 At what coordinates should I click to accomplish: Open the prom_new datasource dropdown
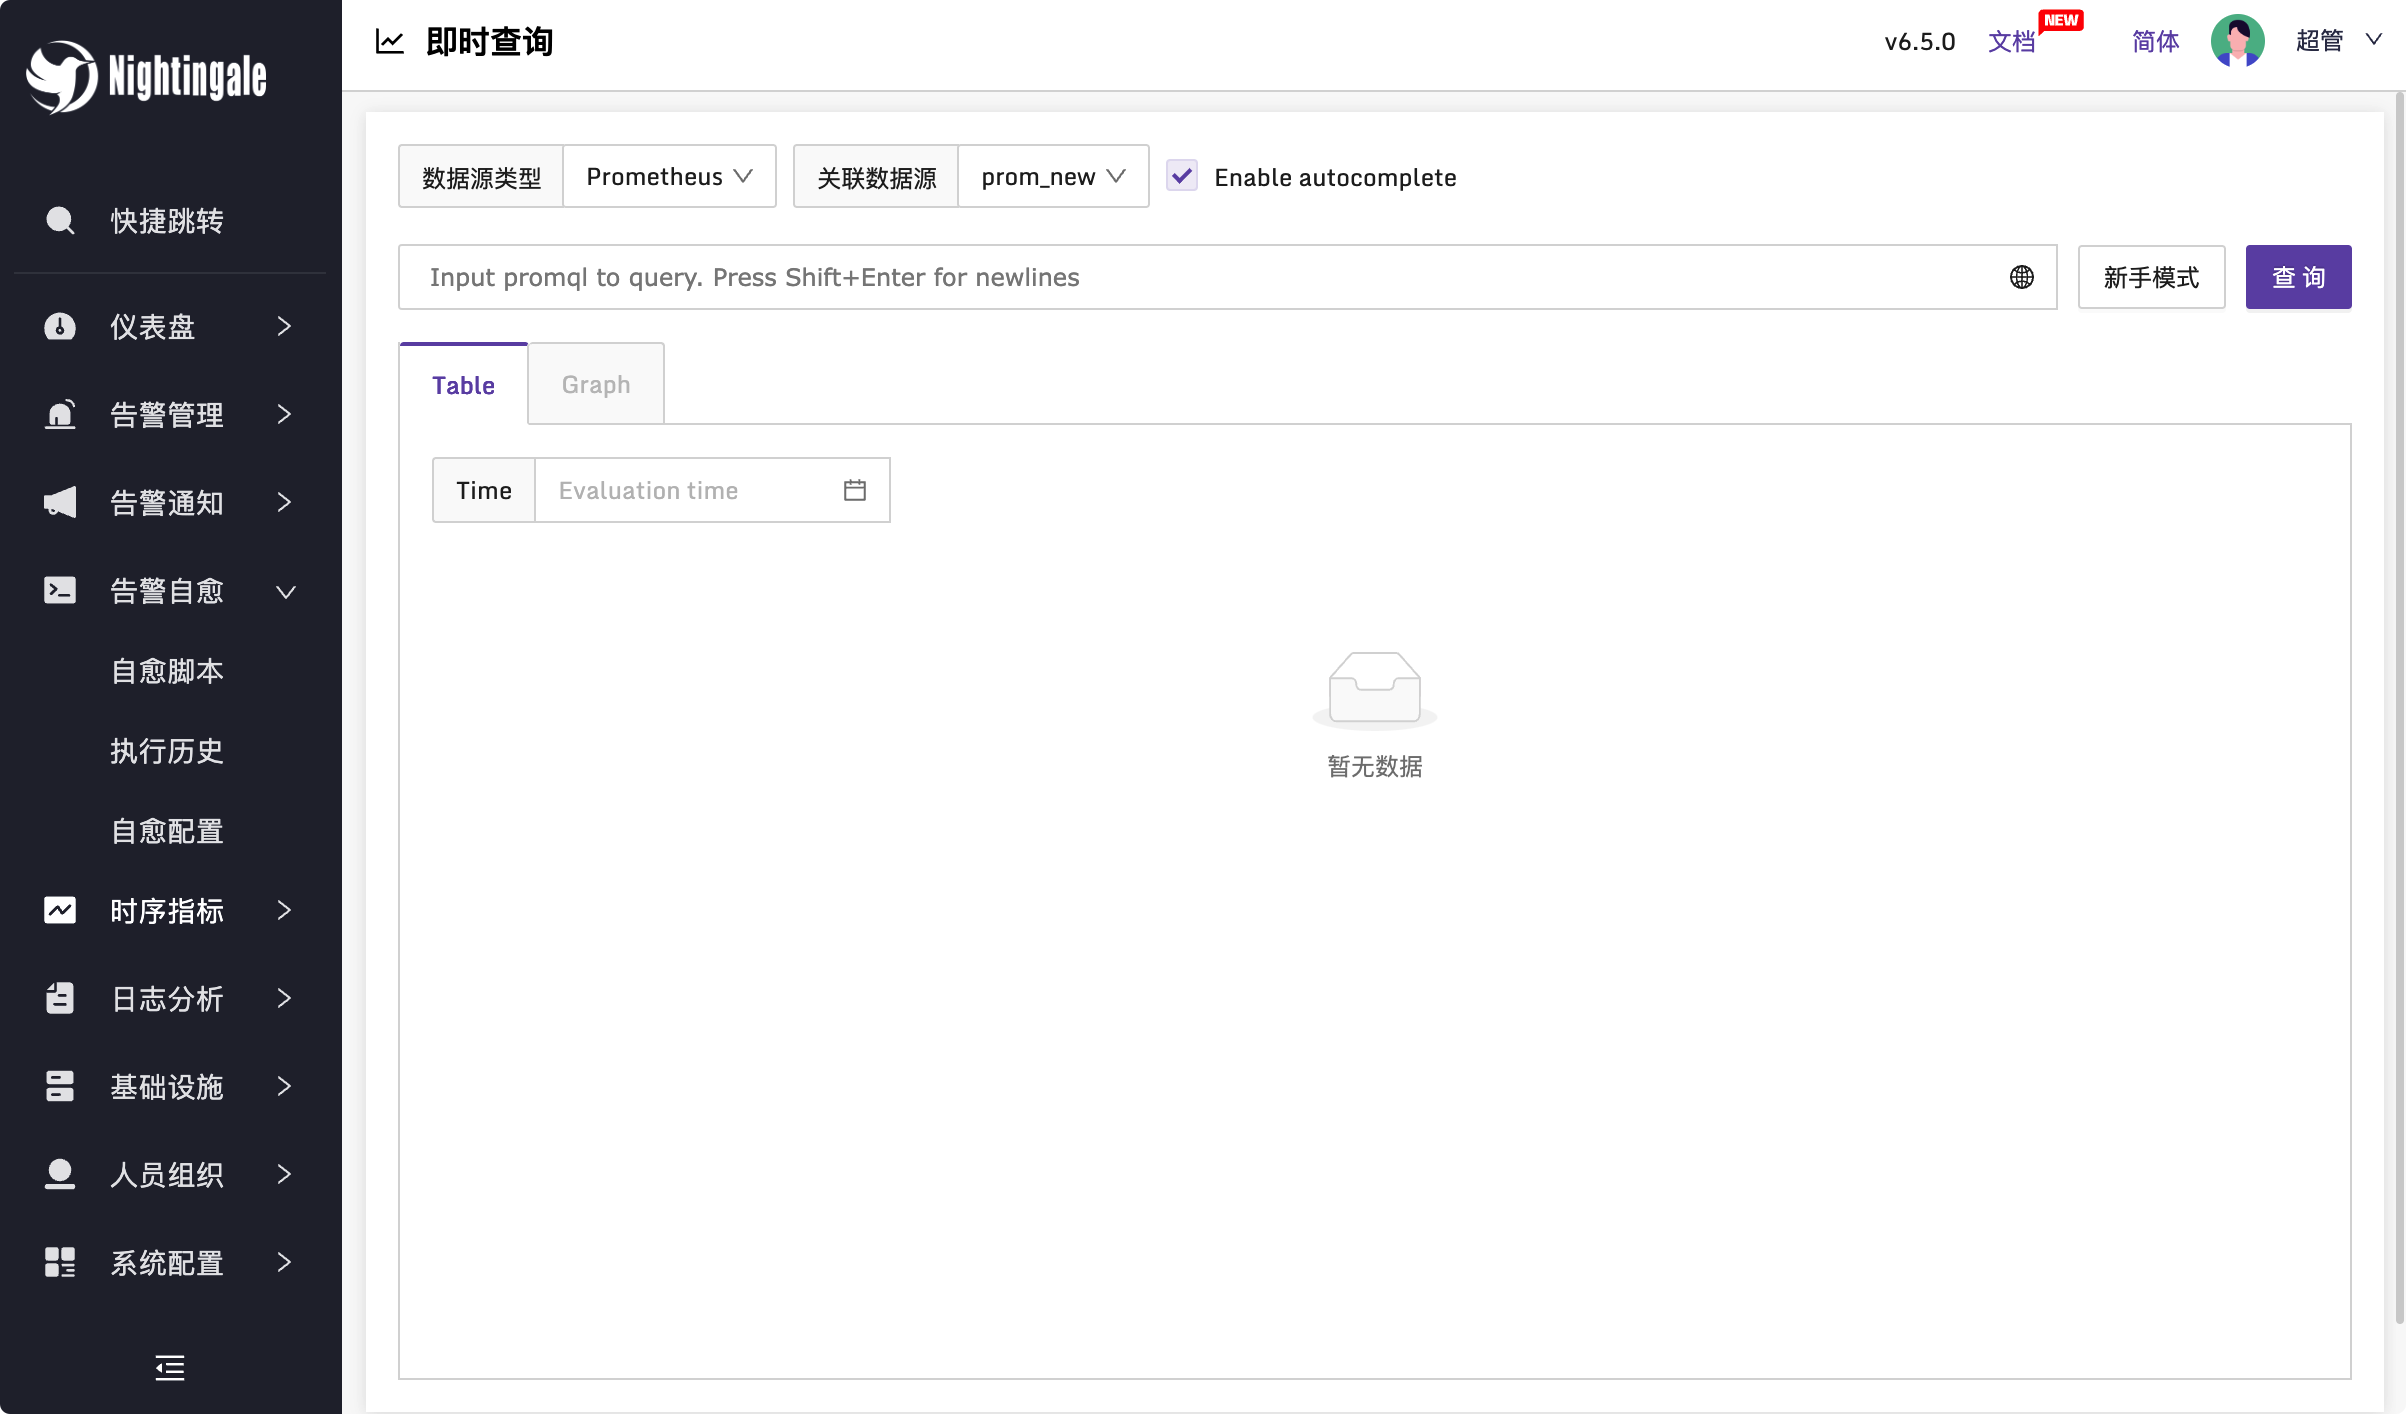pos(1052,177)
